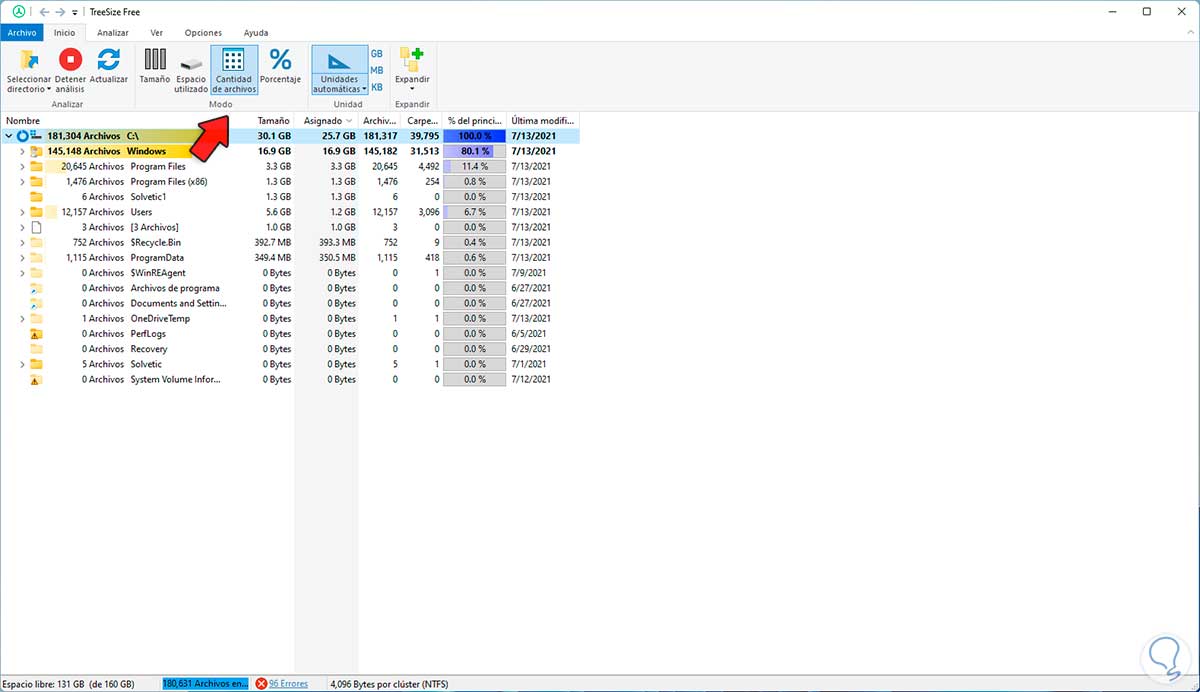Collapse the C:\ root node
This screenshot has height=692, width=1200.
tap(8, 136)
